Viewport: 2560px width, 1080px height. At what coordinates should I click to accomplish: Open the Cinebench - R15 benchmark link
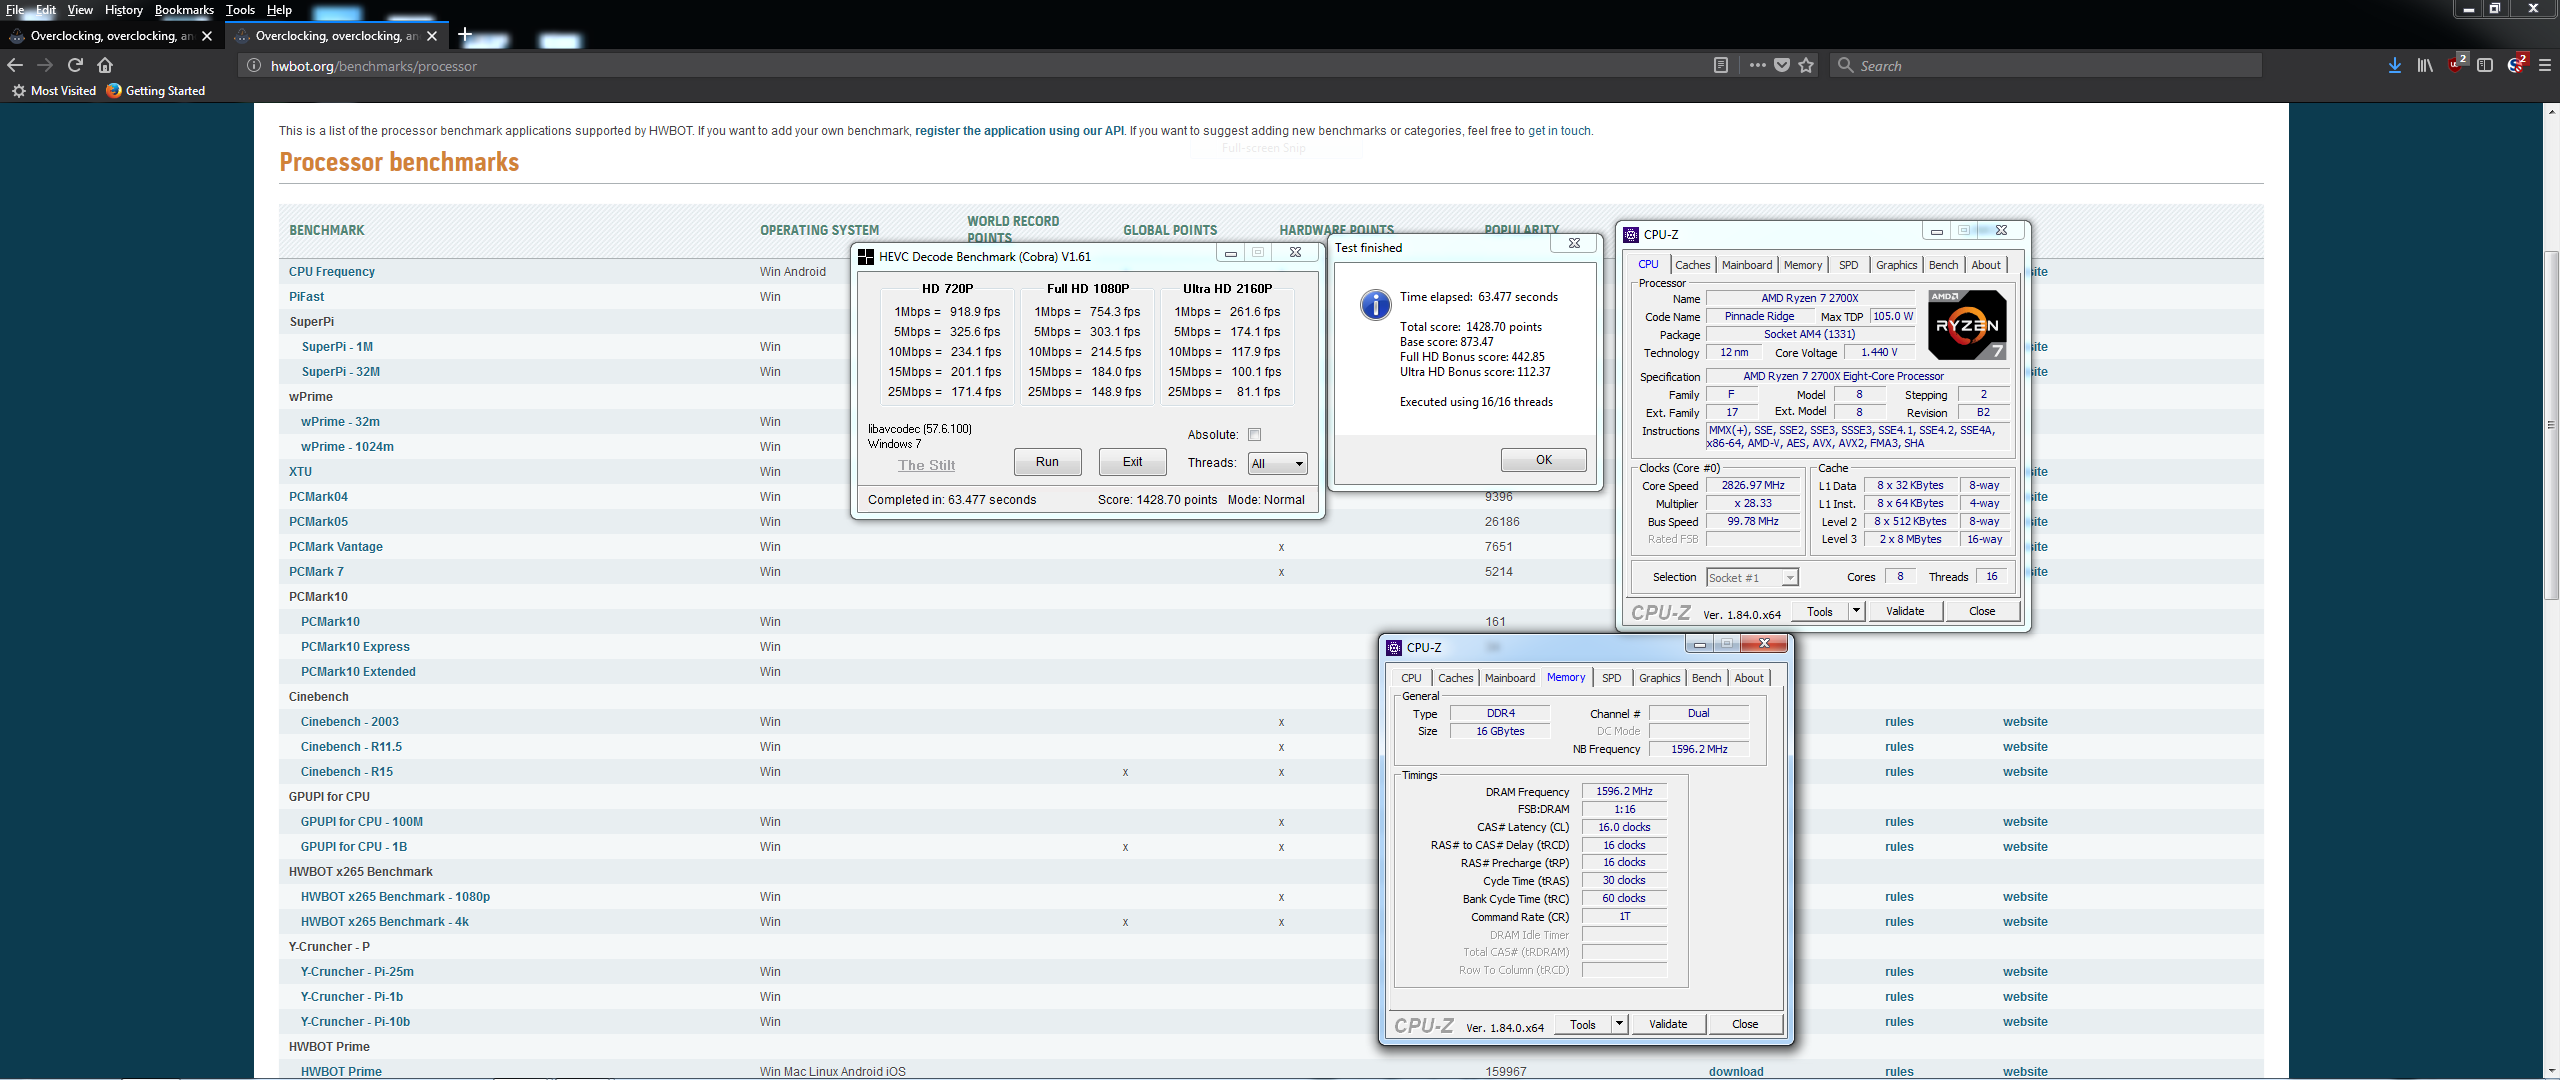(347, 772)
